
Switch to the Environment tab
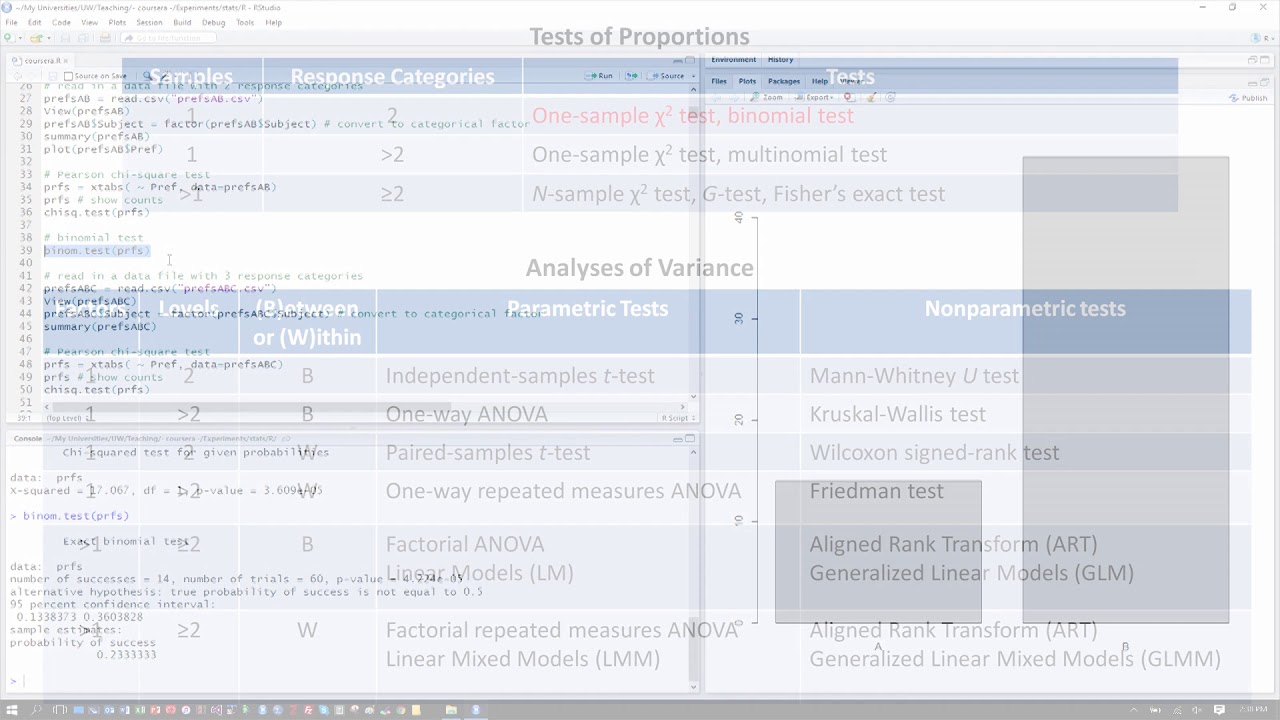[733, 60]
